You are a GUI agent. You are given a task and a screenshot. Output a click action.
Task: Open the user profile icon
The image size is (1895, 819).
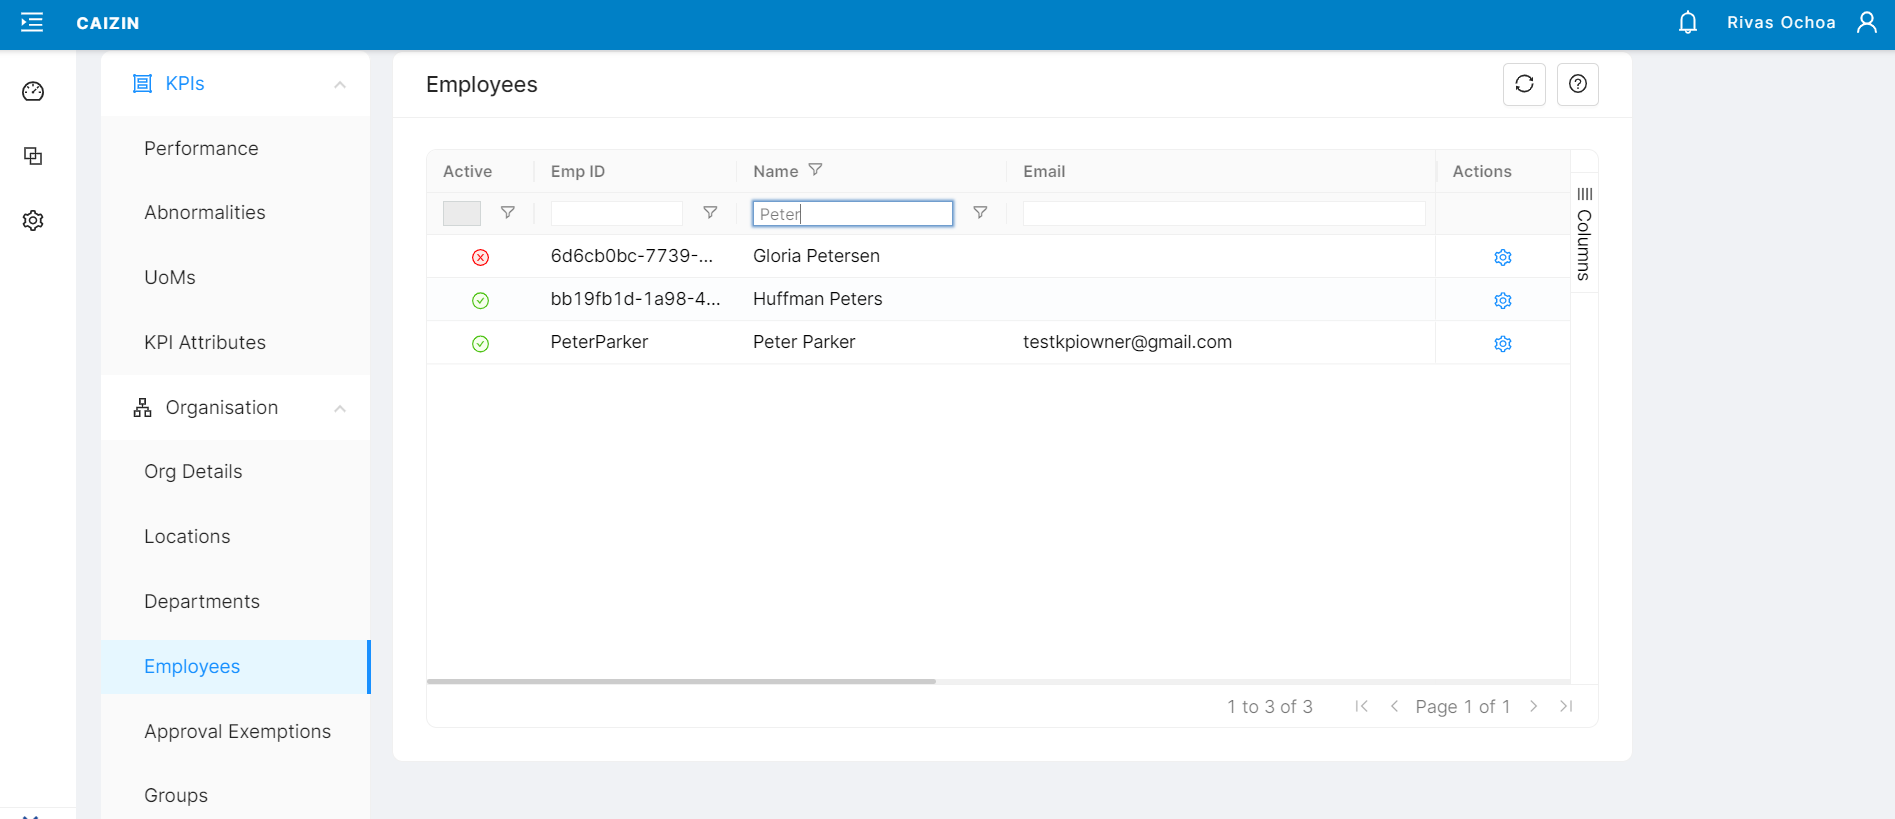1866,23
